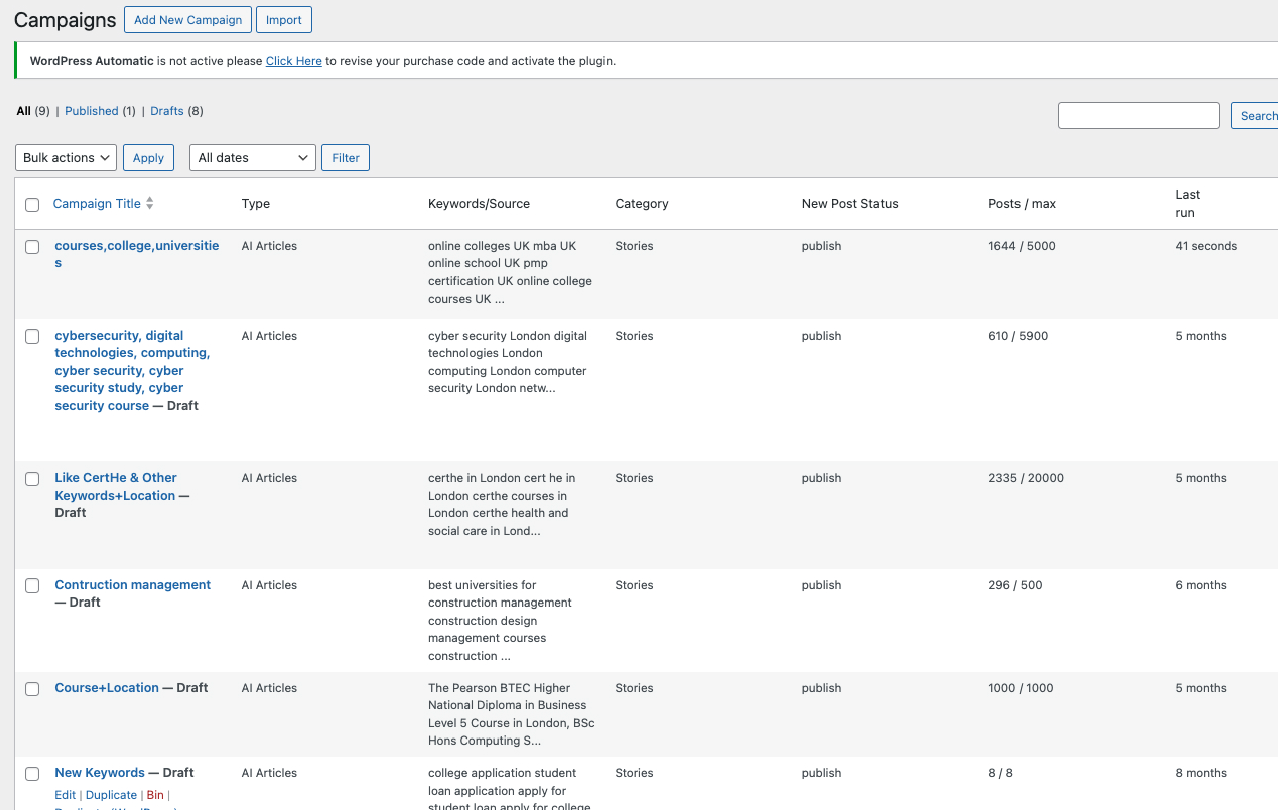Click inside the campaign search field
The height and width of the screenshot is (810, 1278).
(x=1138, y=116)
